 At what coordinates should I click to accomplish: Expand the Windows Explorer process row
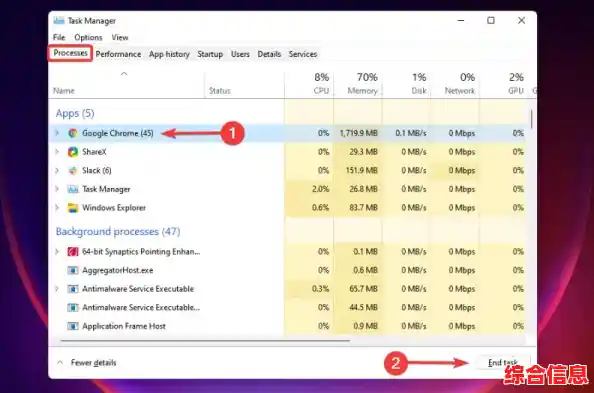pyautogui.click(x=57, y=208)
